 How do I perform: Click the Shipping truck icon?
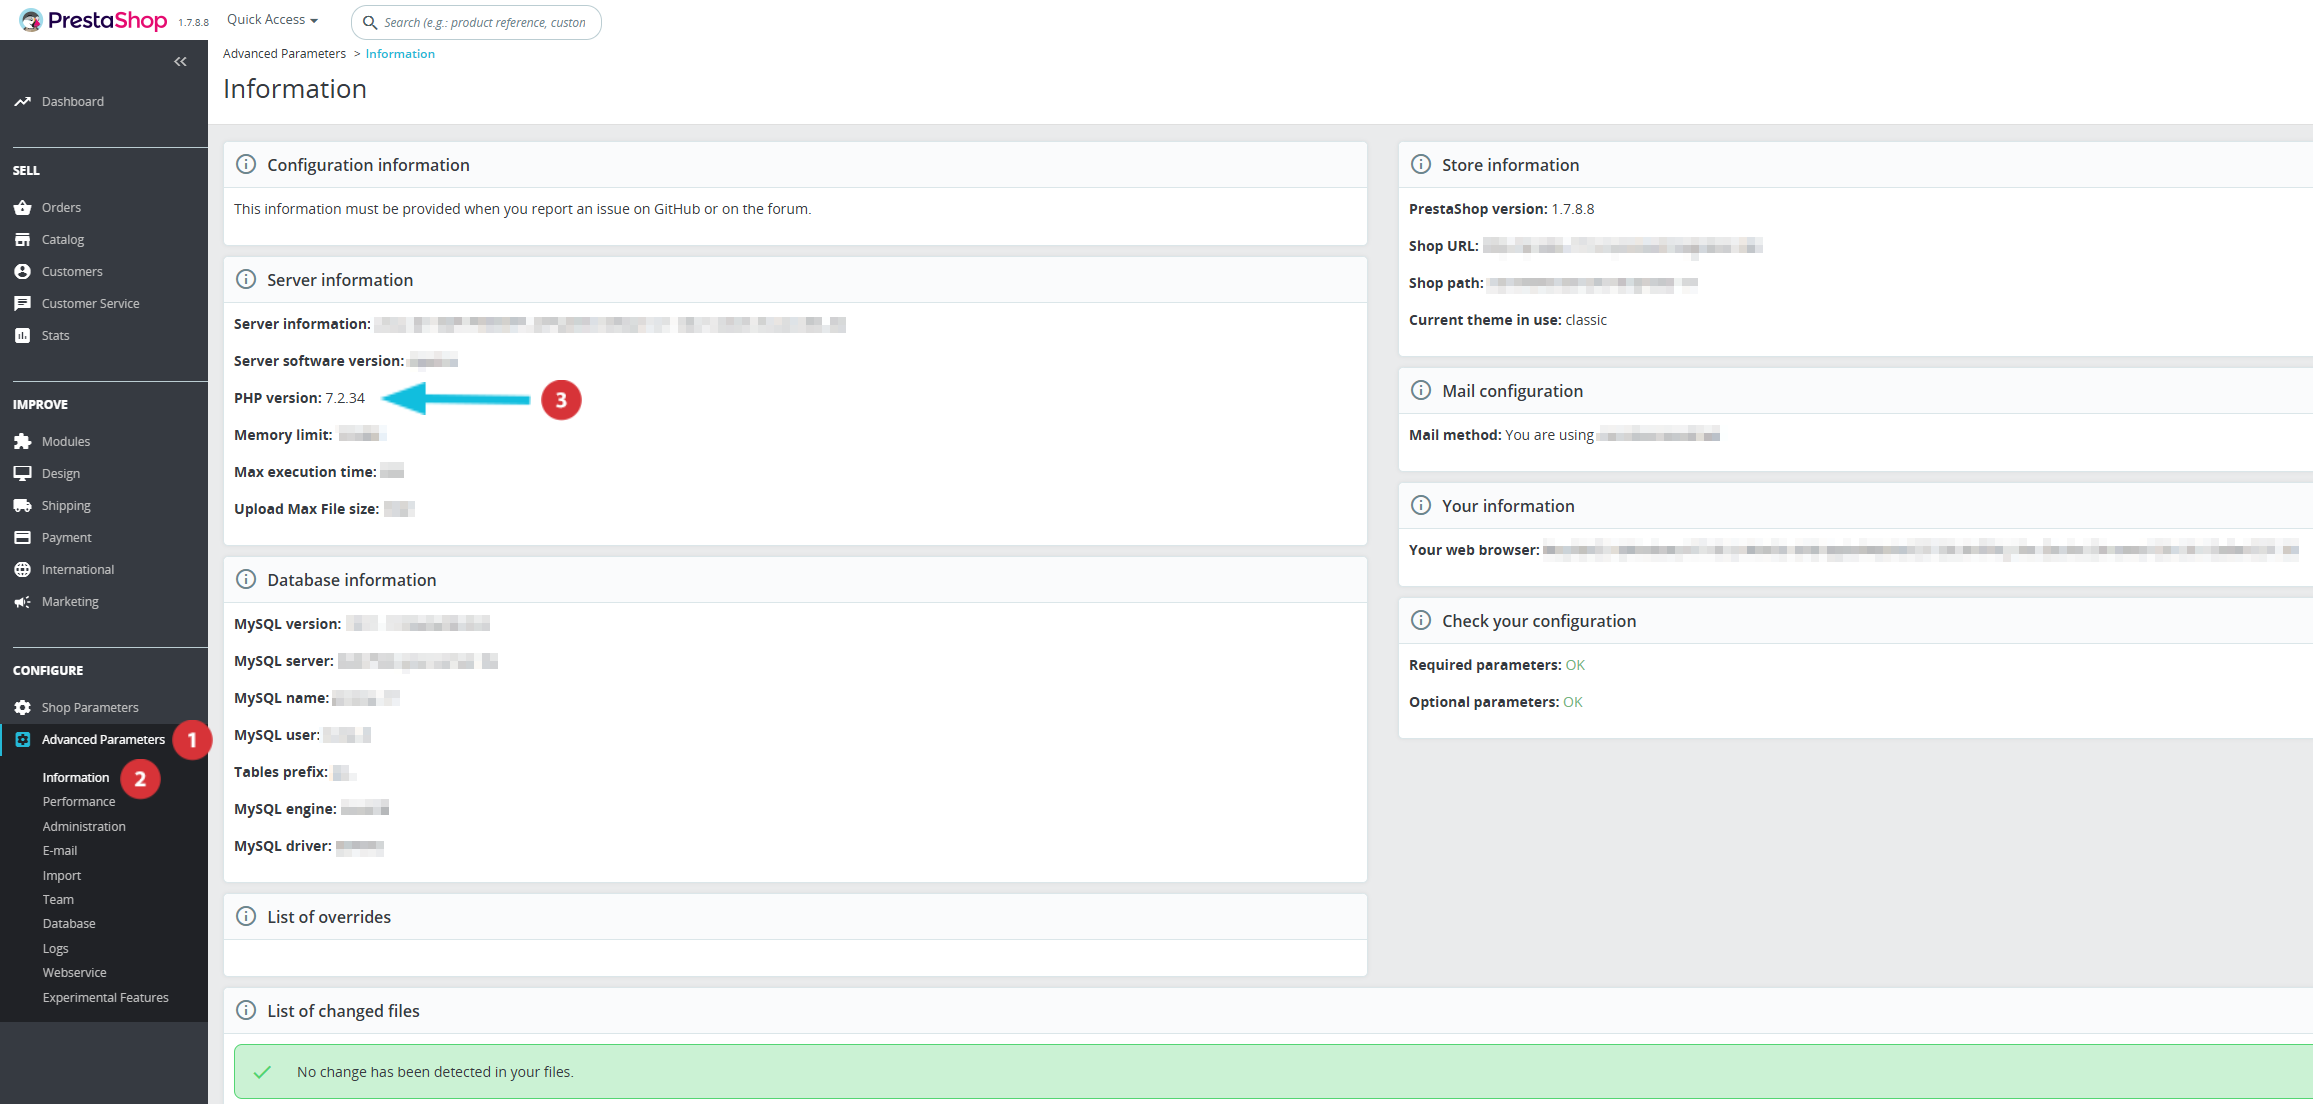point(22,505)
